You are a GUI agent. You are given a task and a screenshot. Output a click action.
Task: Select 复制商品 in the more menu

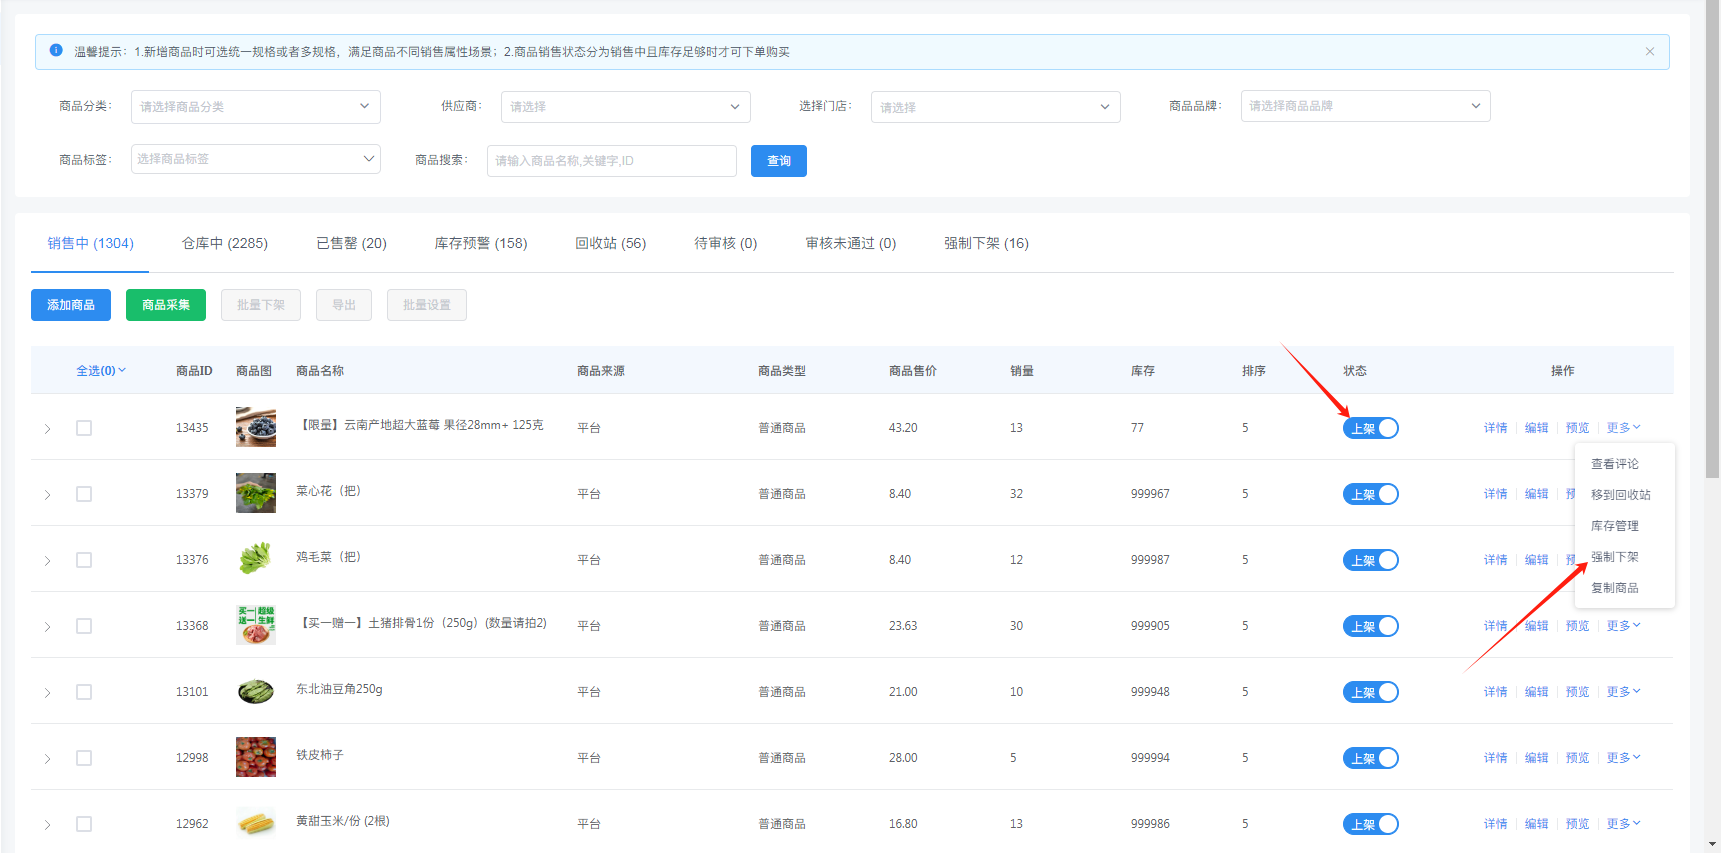(x=1615, y=588)
